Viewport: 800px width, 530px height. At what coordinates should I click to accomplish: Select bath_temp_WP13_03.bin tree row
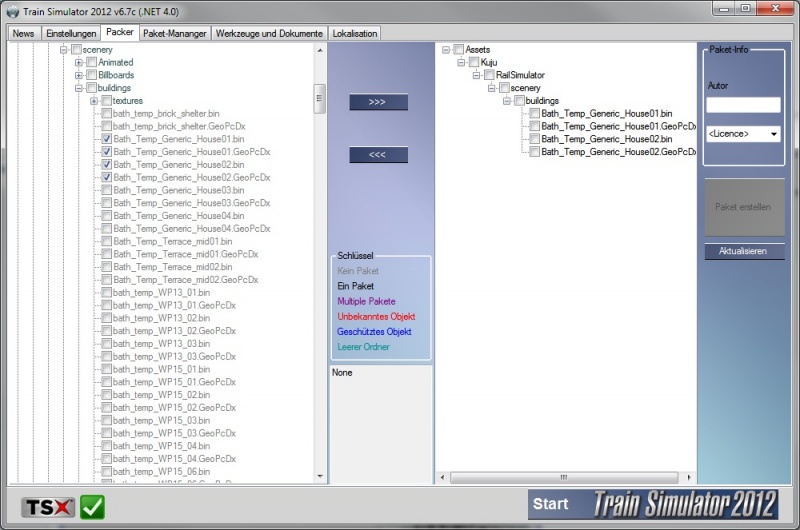[161, 344]
